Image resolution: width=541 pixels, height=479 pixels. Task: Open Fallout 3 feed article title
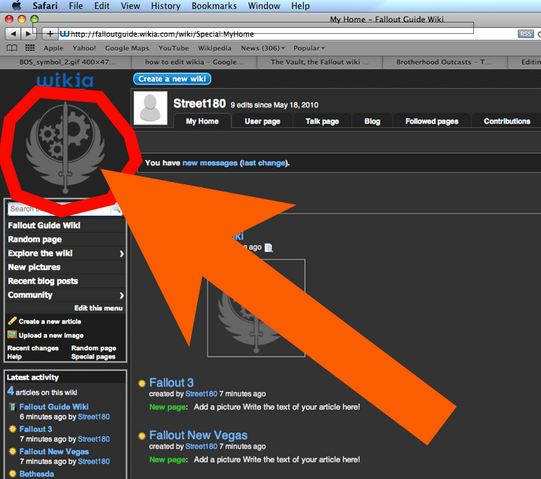click(x=171, y=383)
